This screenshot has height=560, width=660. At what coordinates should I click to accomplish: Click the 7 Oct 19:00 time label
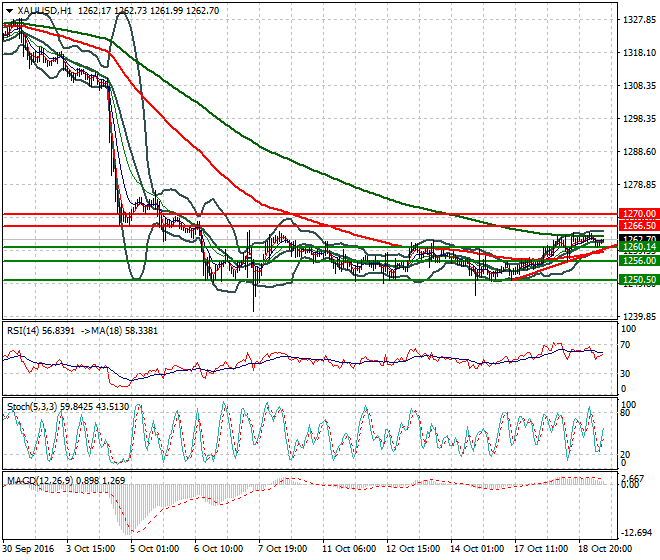[283, 549]
